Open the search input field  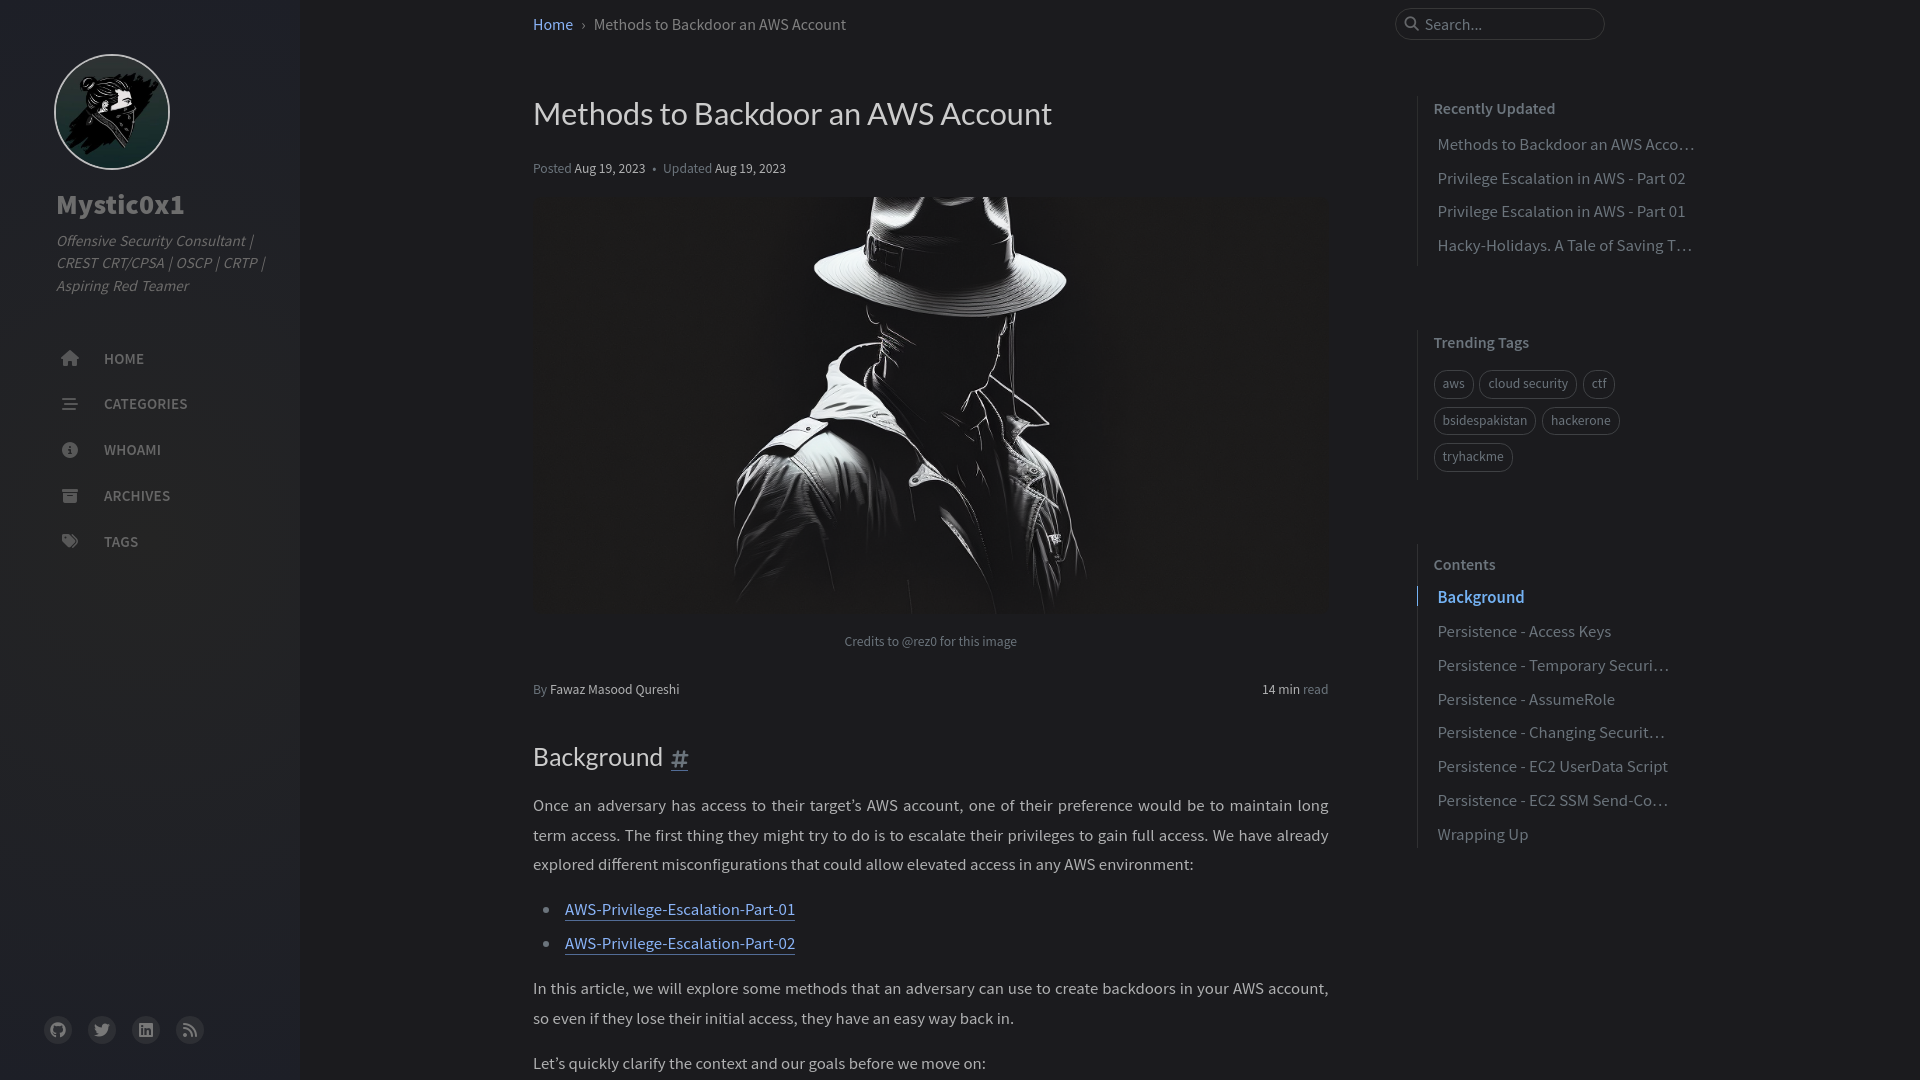[x=1499, y=24]
